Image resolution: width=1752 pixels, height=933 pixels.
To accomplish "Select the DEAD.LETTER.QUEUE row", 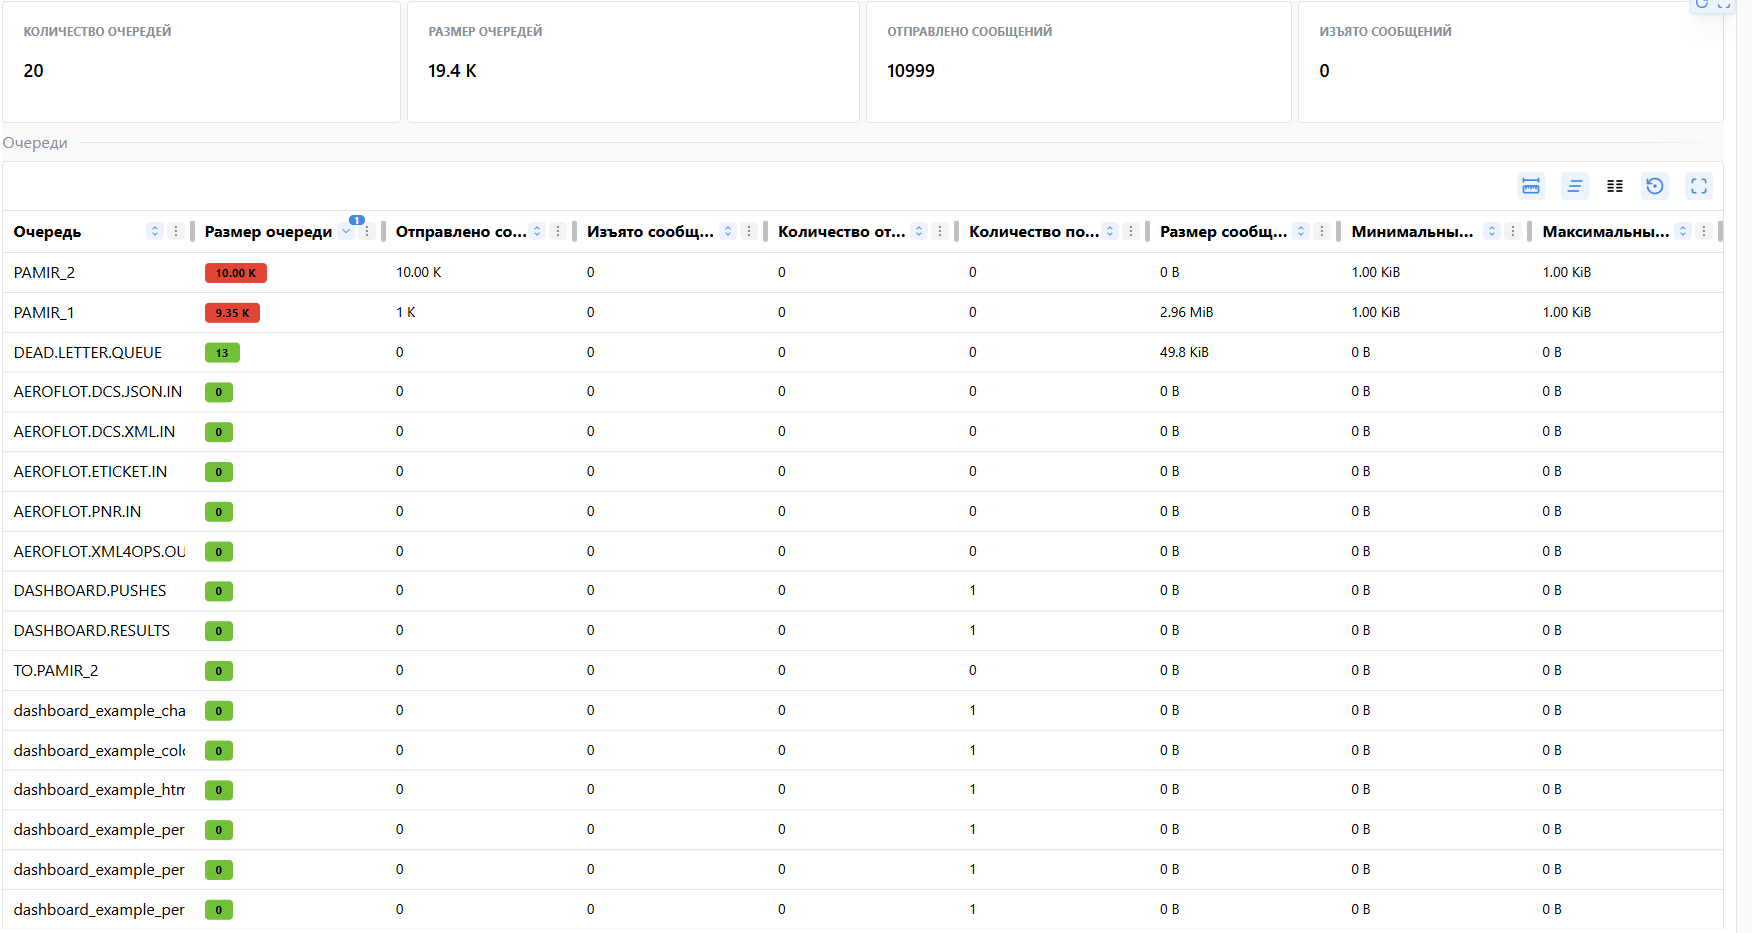I will point(88,353).
